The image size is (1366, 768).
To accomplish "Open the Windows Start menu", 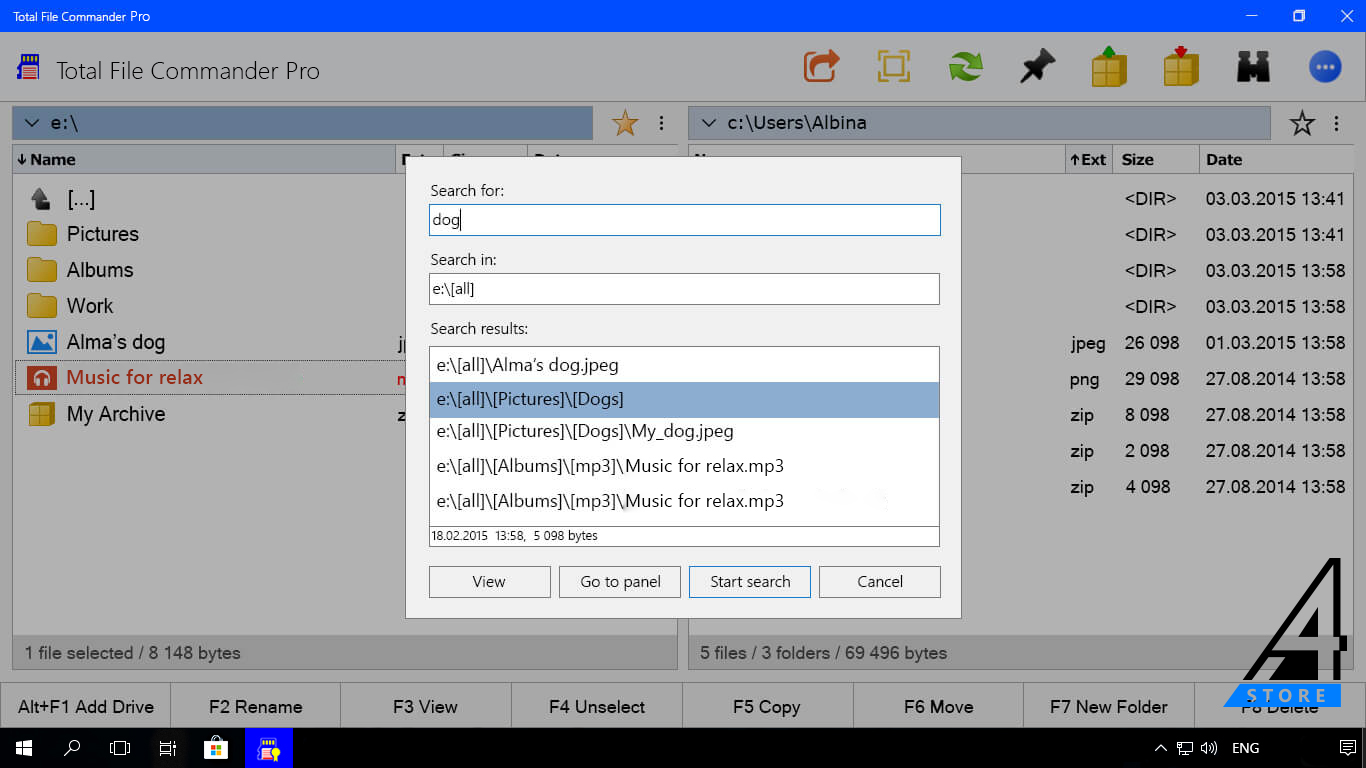I will click(x=23, y=748).
